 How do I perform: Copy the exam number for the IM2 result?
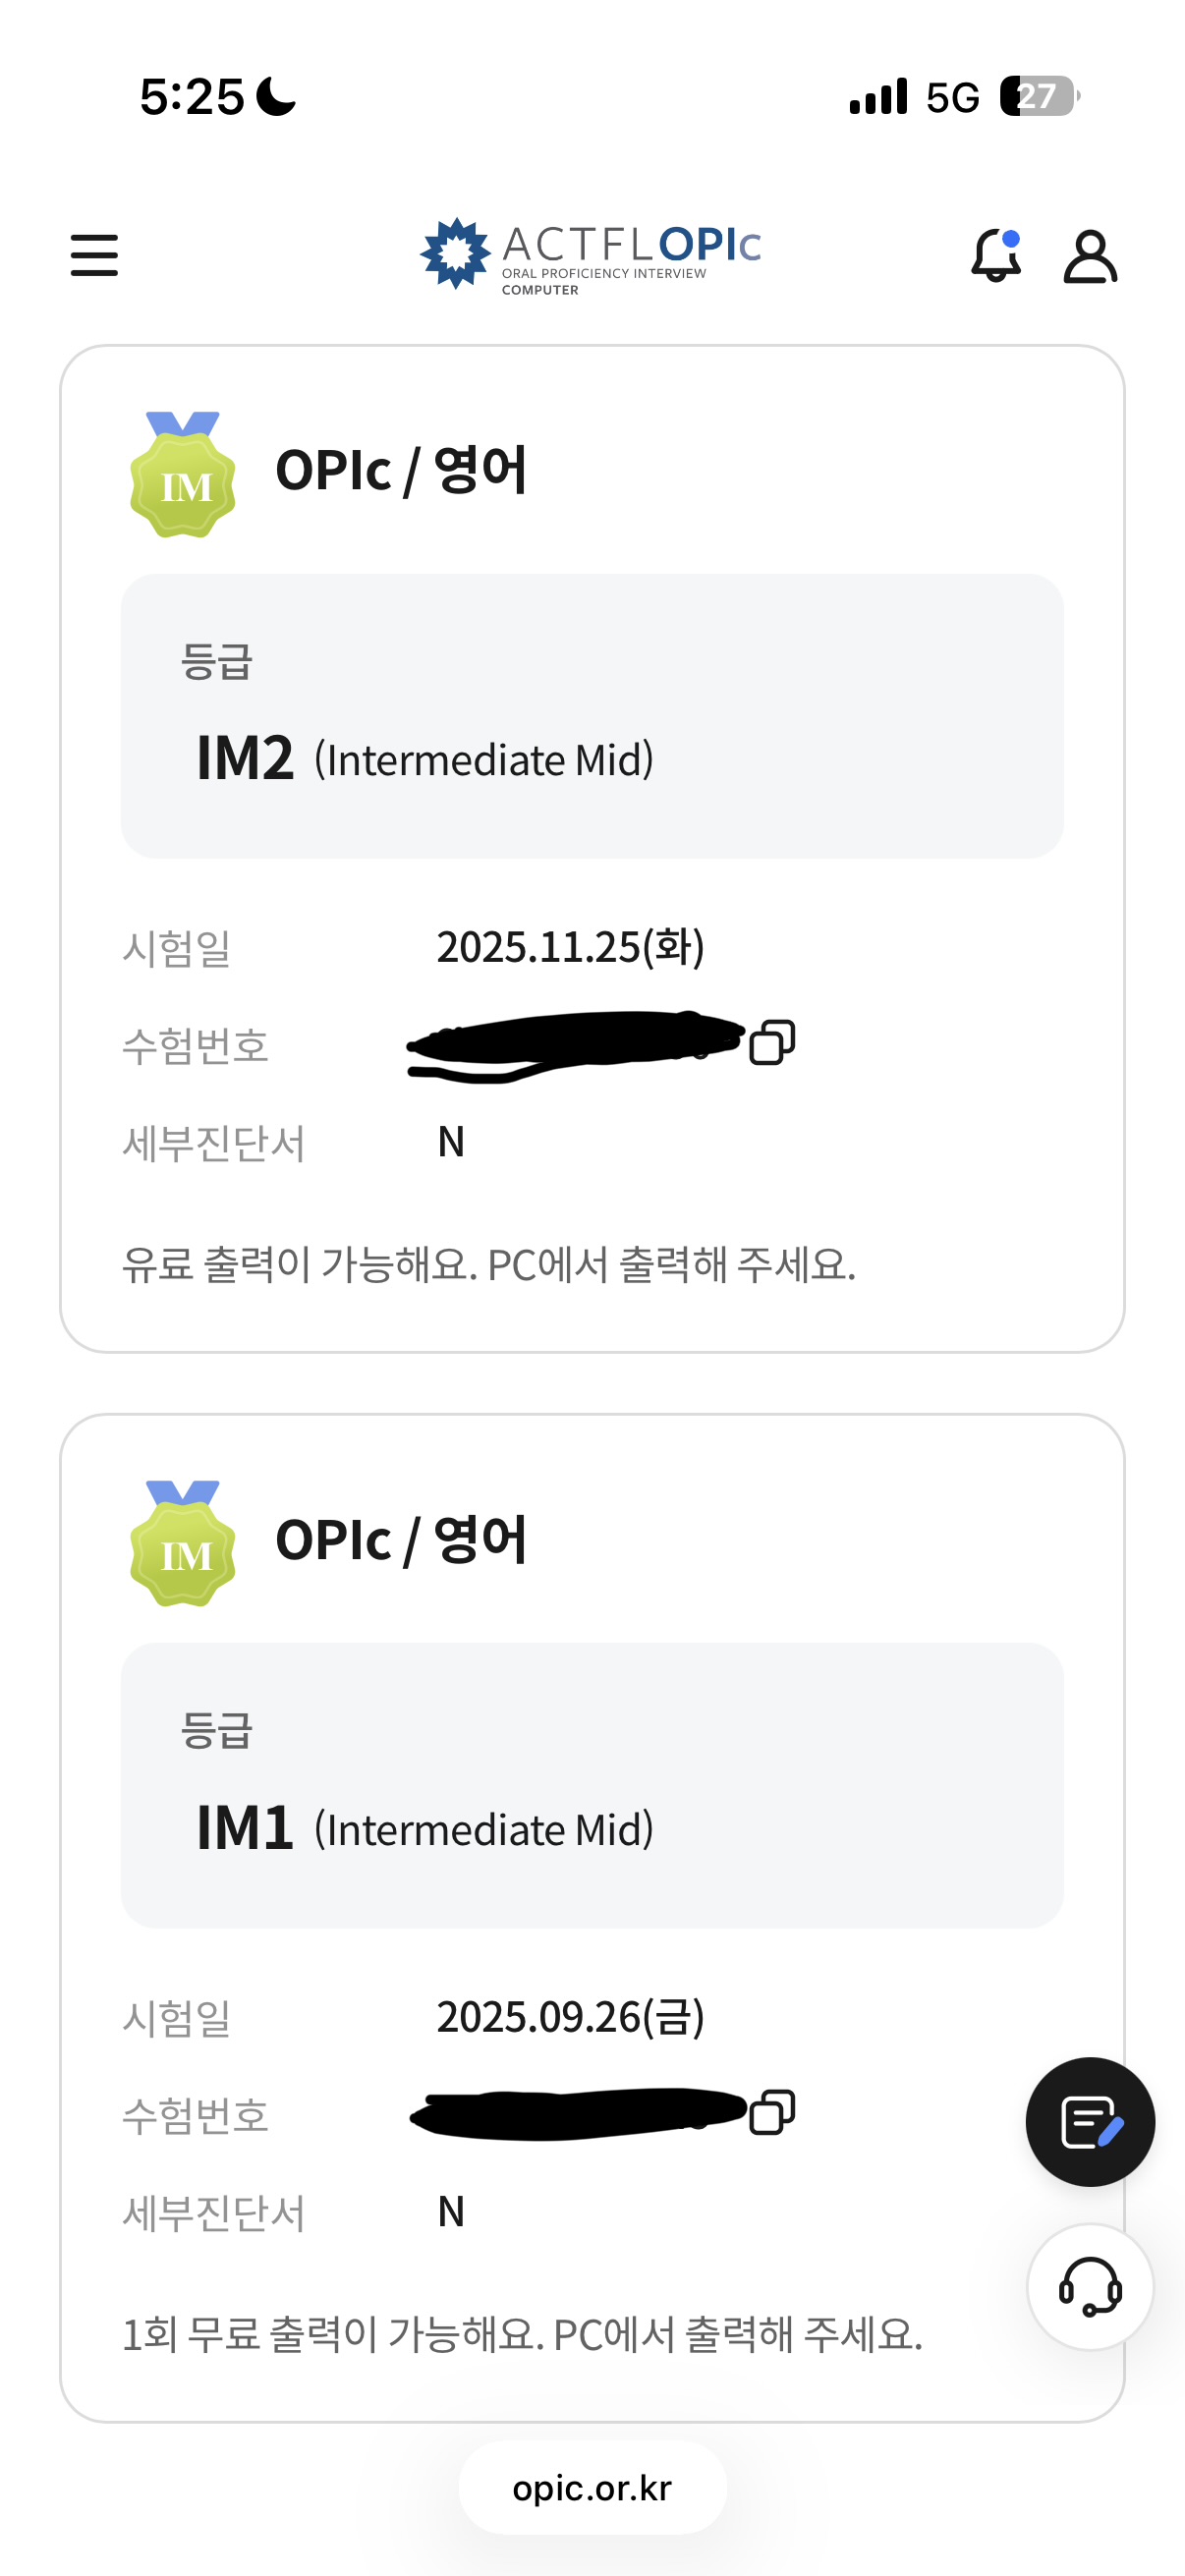click(x=772, y=1042)
